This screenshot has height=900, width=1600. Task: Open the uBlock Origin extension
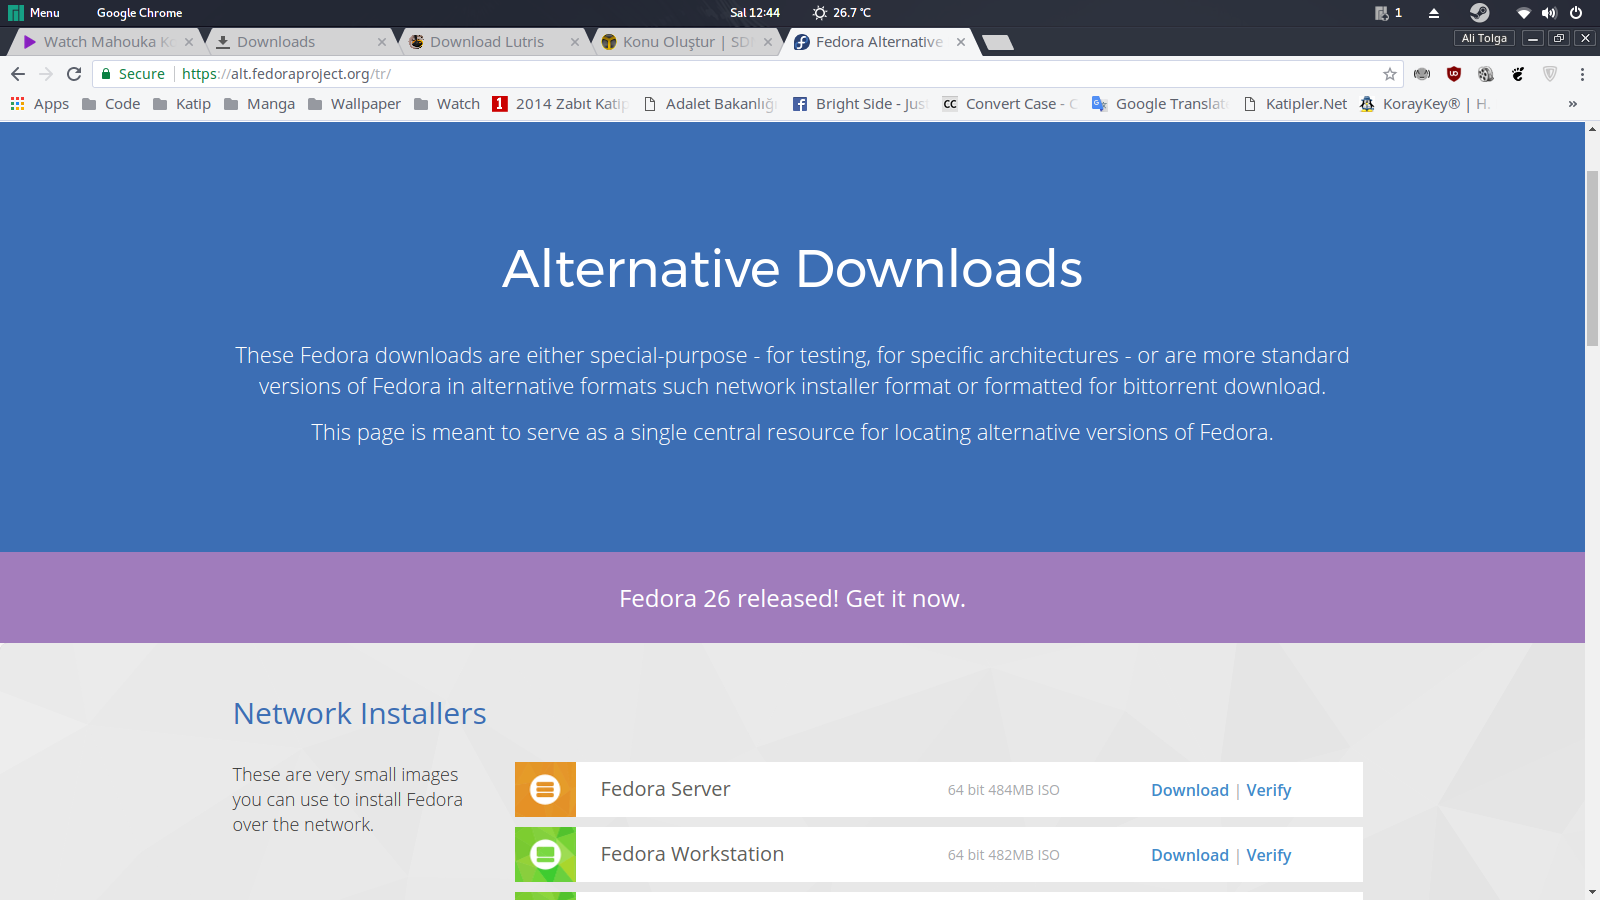tap(1454, 74)
